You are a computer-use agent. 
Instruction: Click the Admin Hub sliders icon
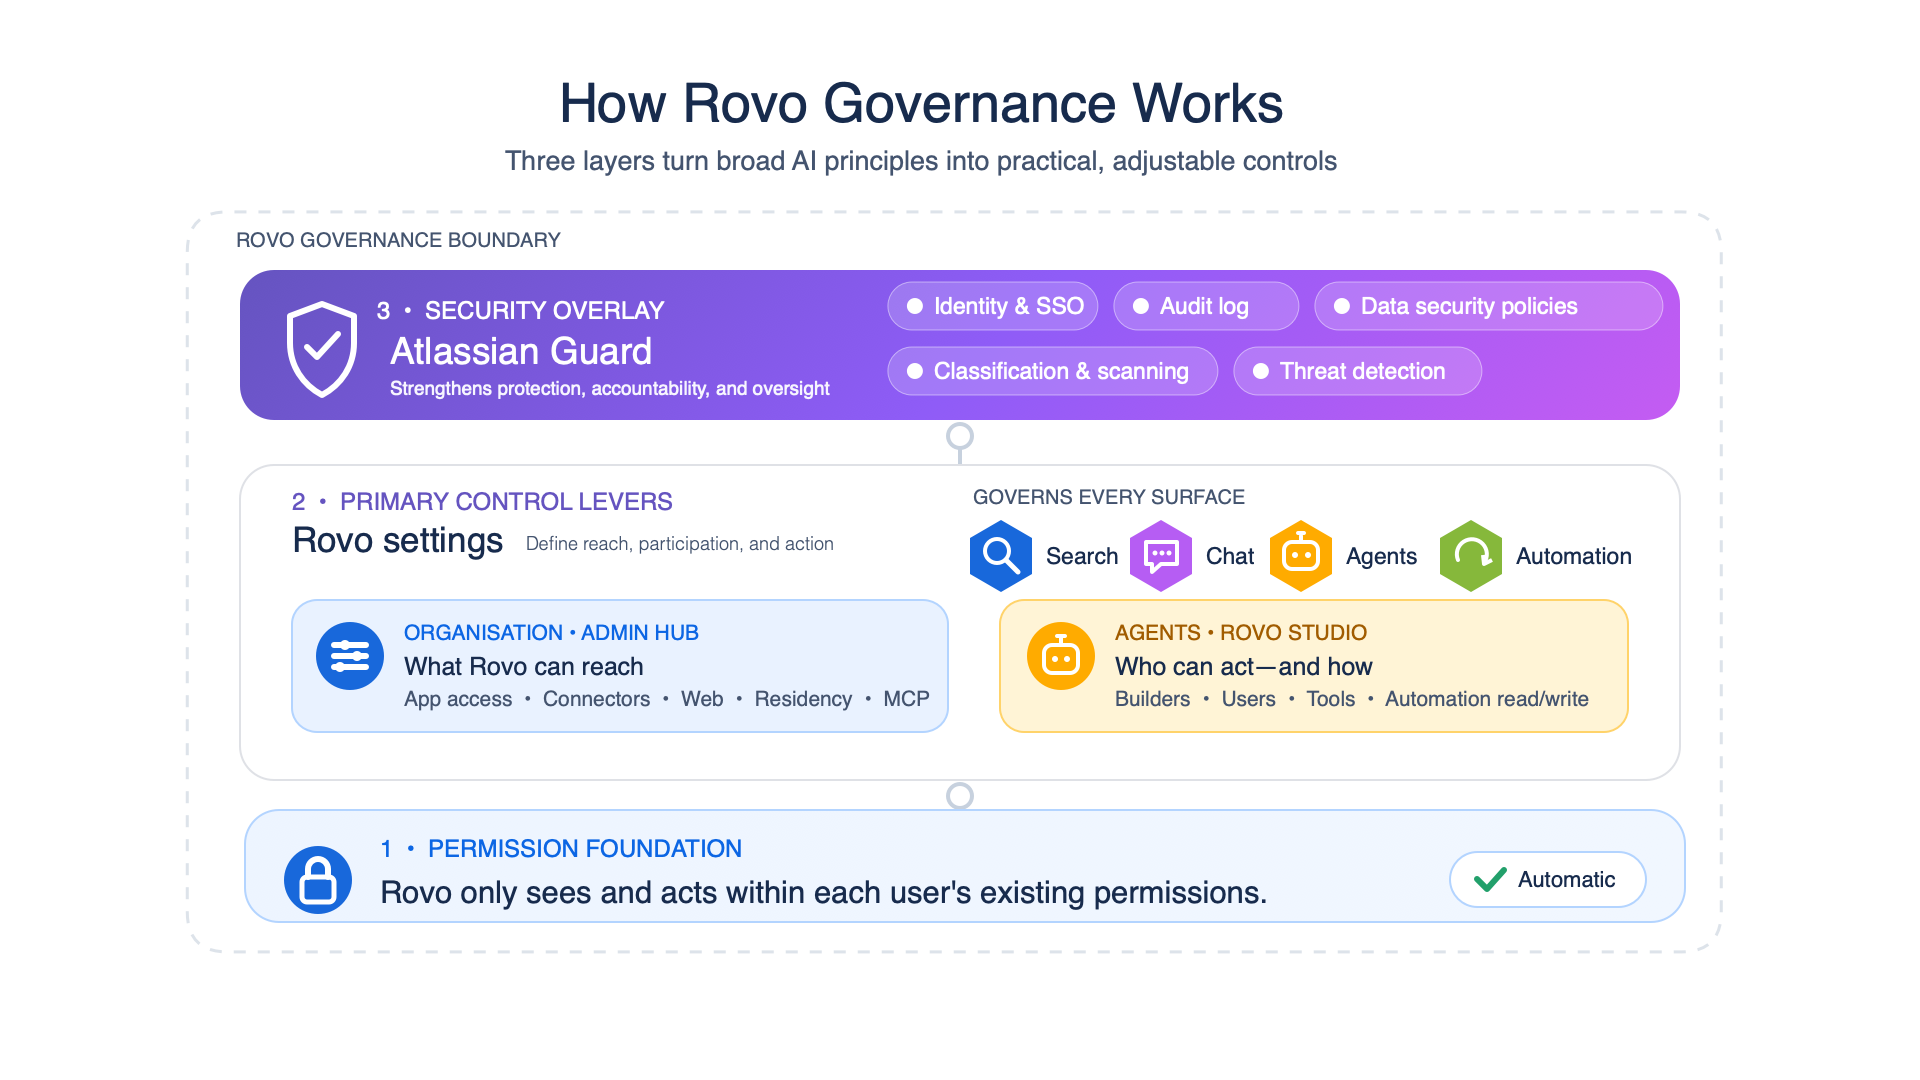coord(350,656)
